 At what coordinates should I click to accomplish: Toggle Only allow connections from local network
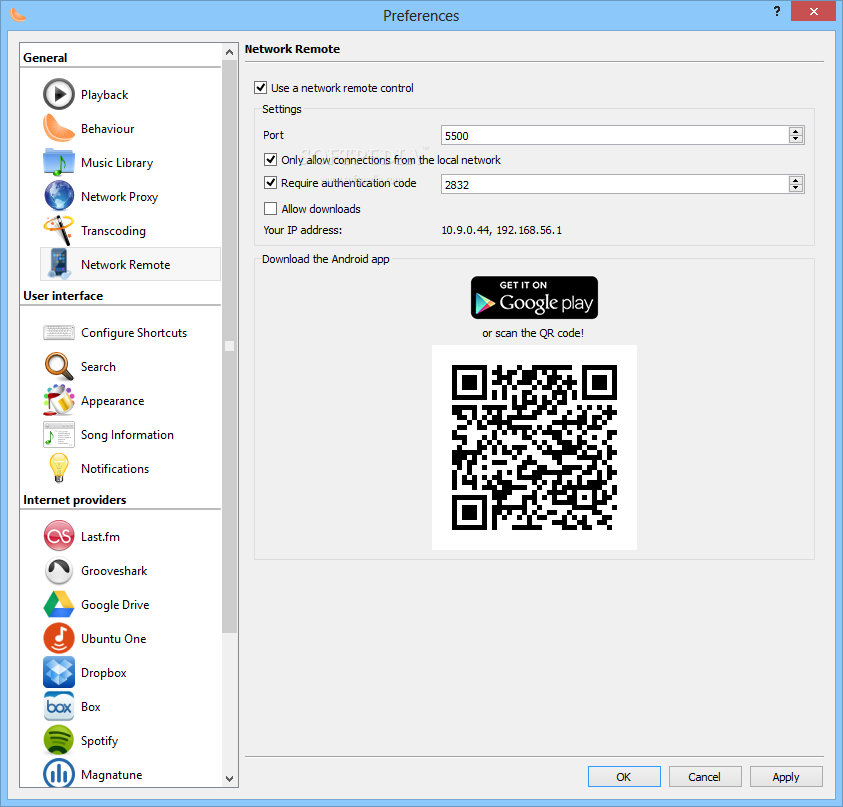(270, 159)
